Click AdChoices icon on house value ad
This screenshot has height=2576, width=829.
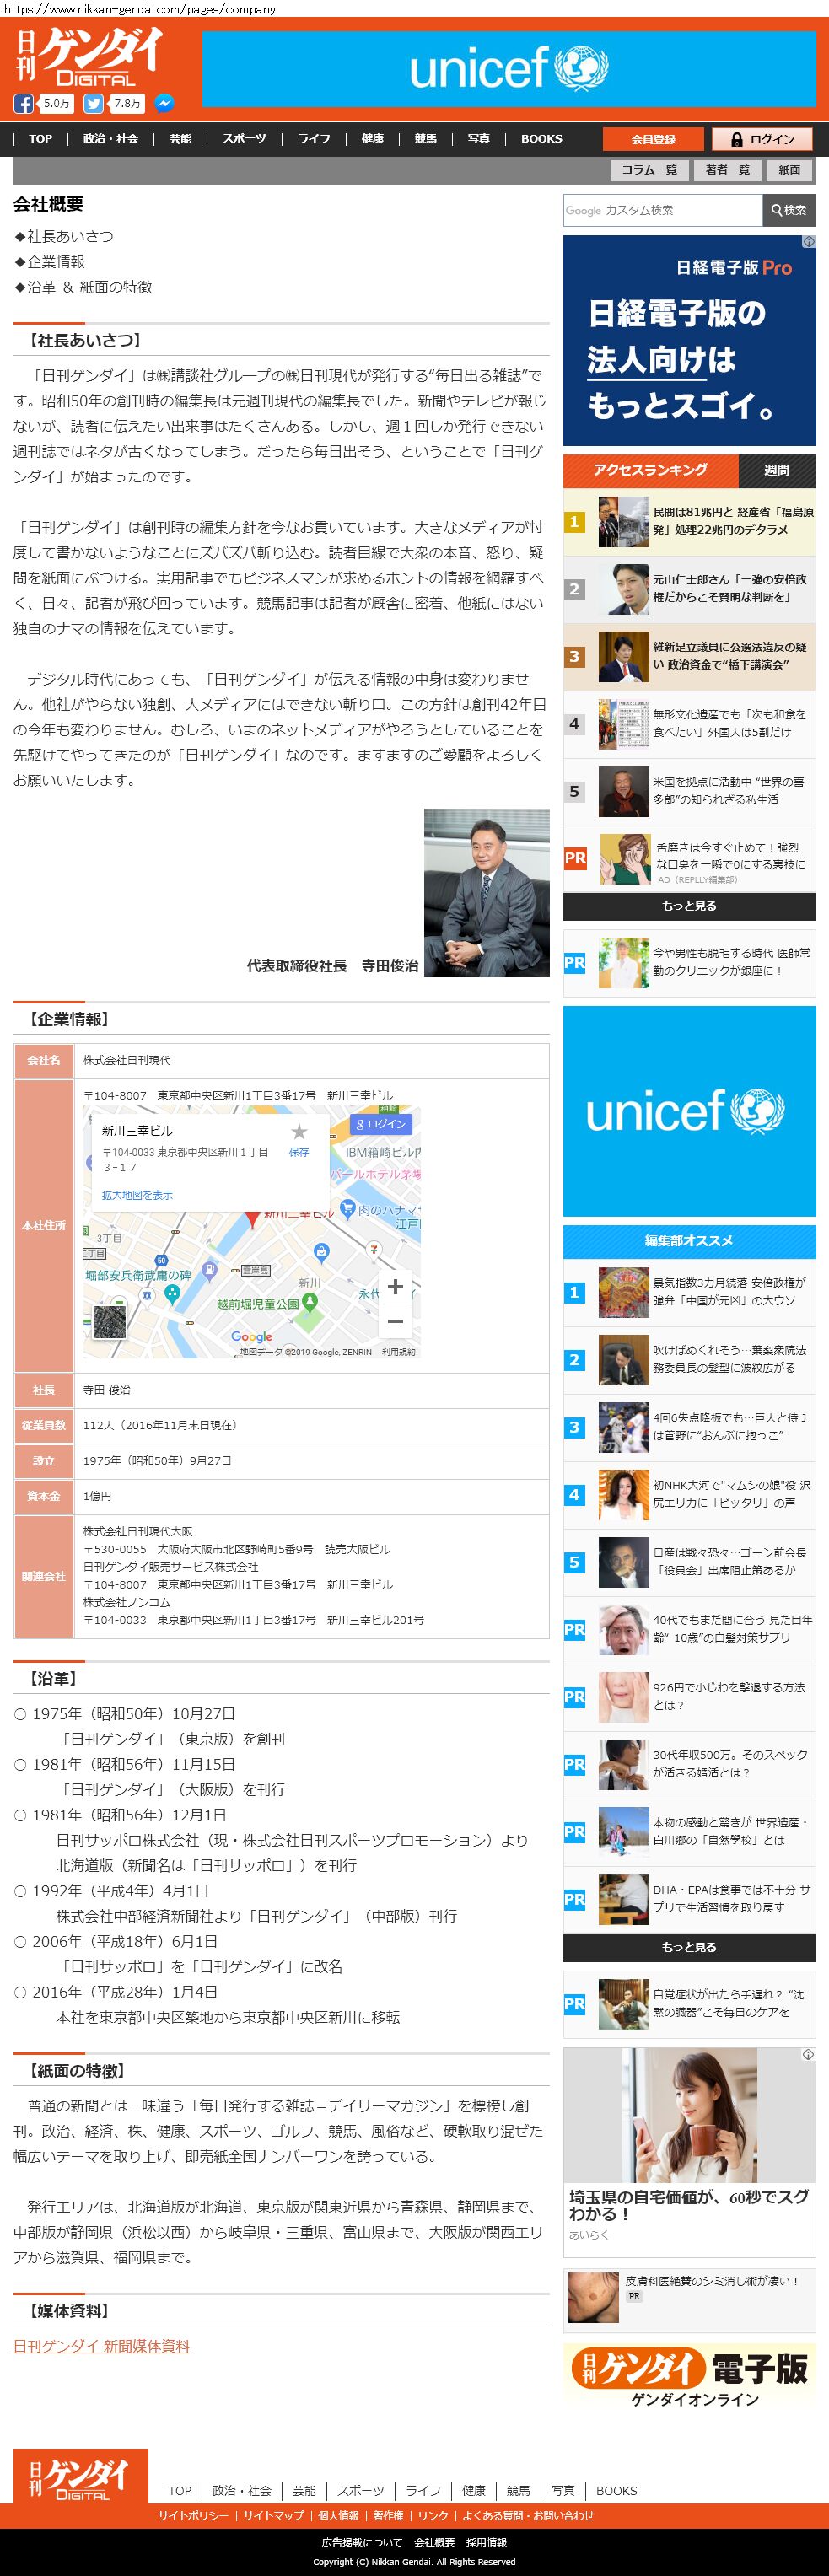809,2055
